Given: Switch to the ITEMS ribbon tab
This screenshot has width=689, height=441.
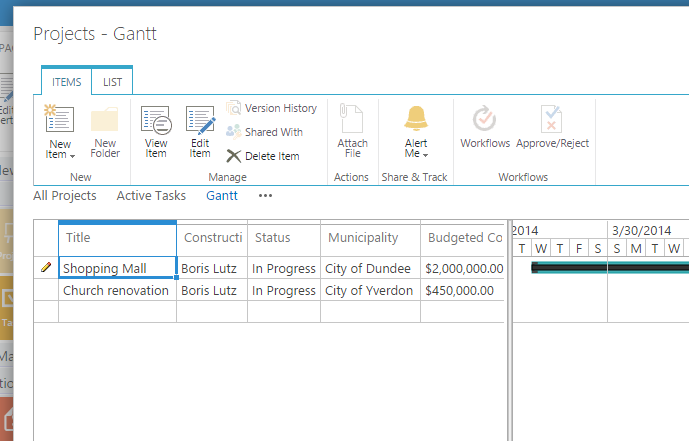Looking at the screenshot, I should click(x=66, y=82).
